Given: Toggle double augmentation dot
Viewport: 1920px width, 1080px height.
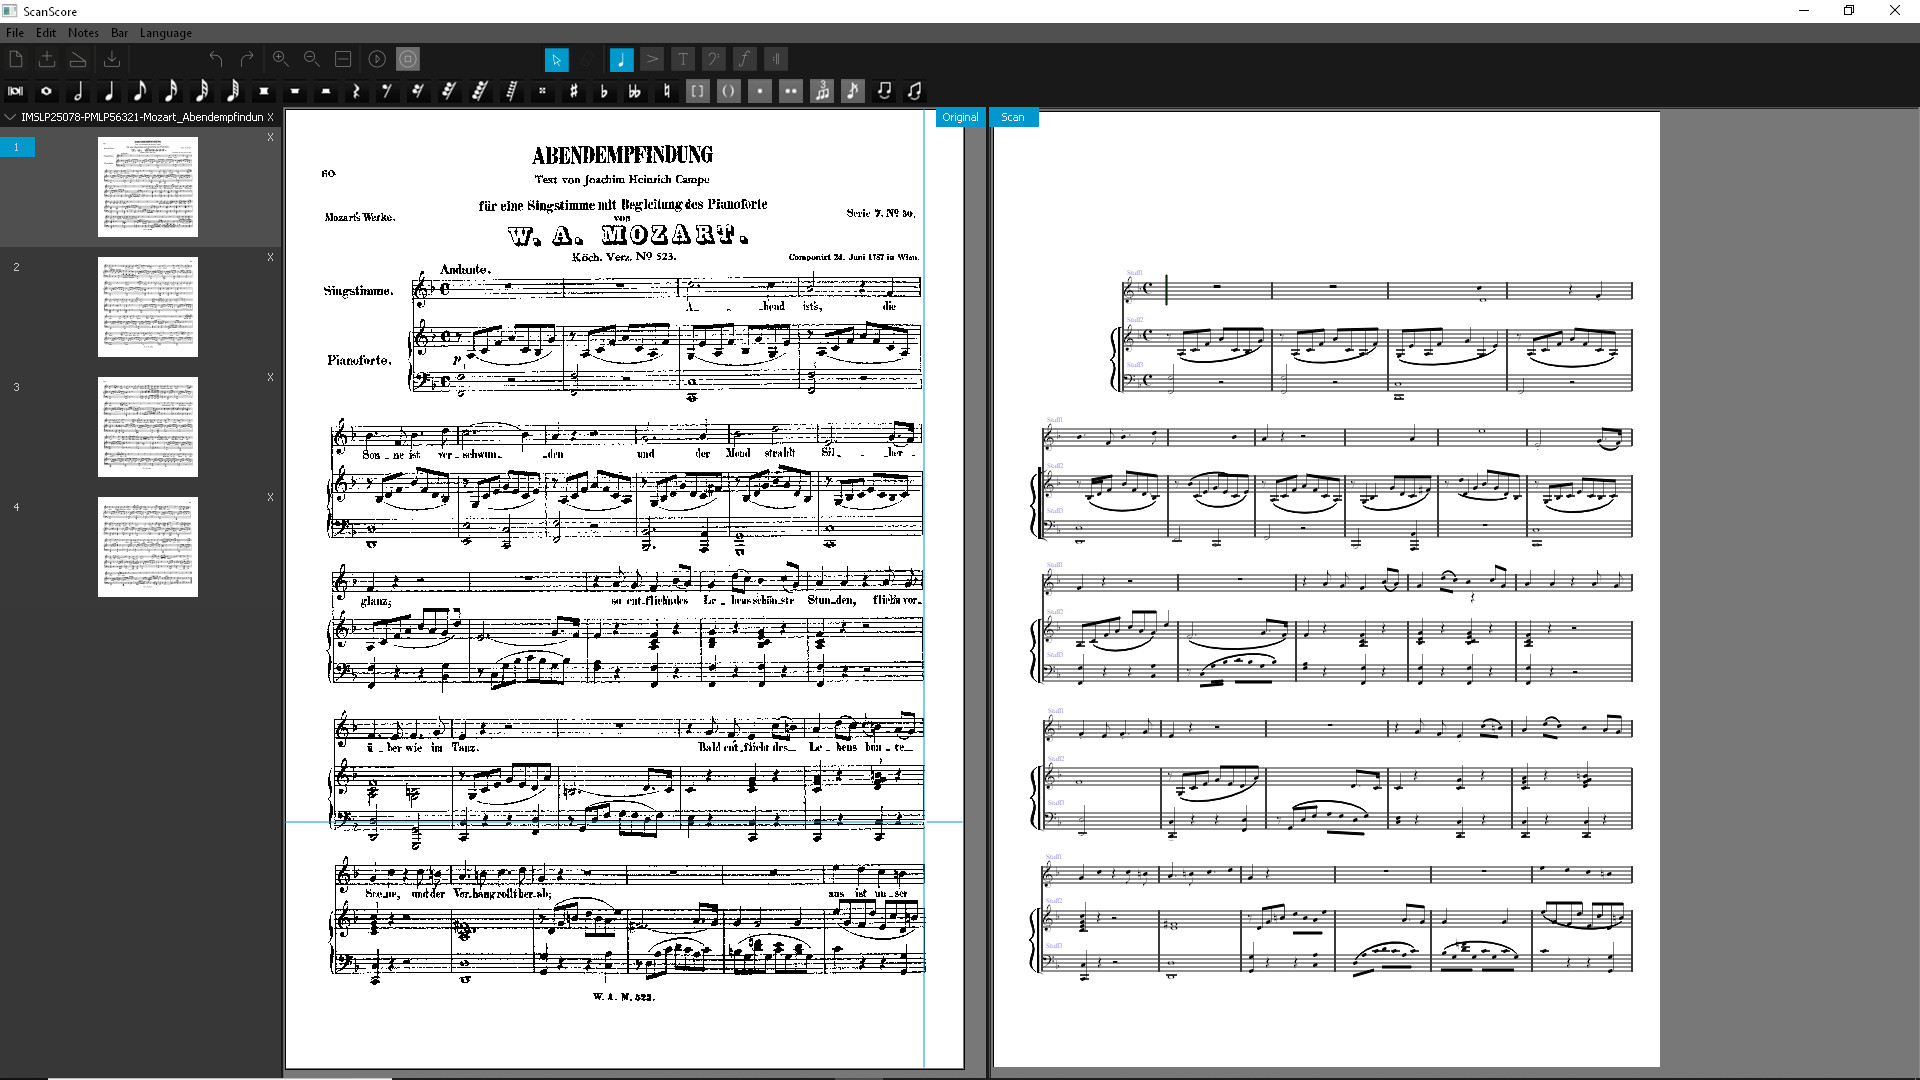Looking at the screenshot, I should 791,91.
